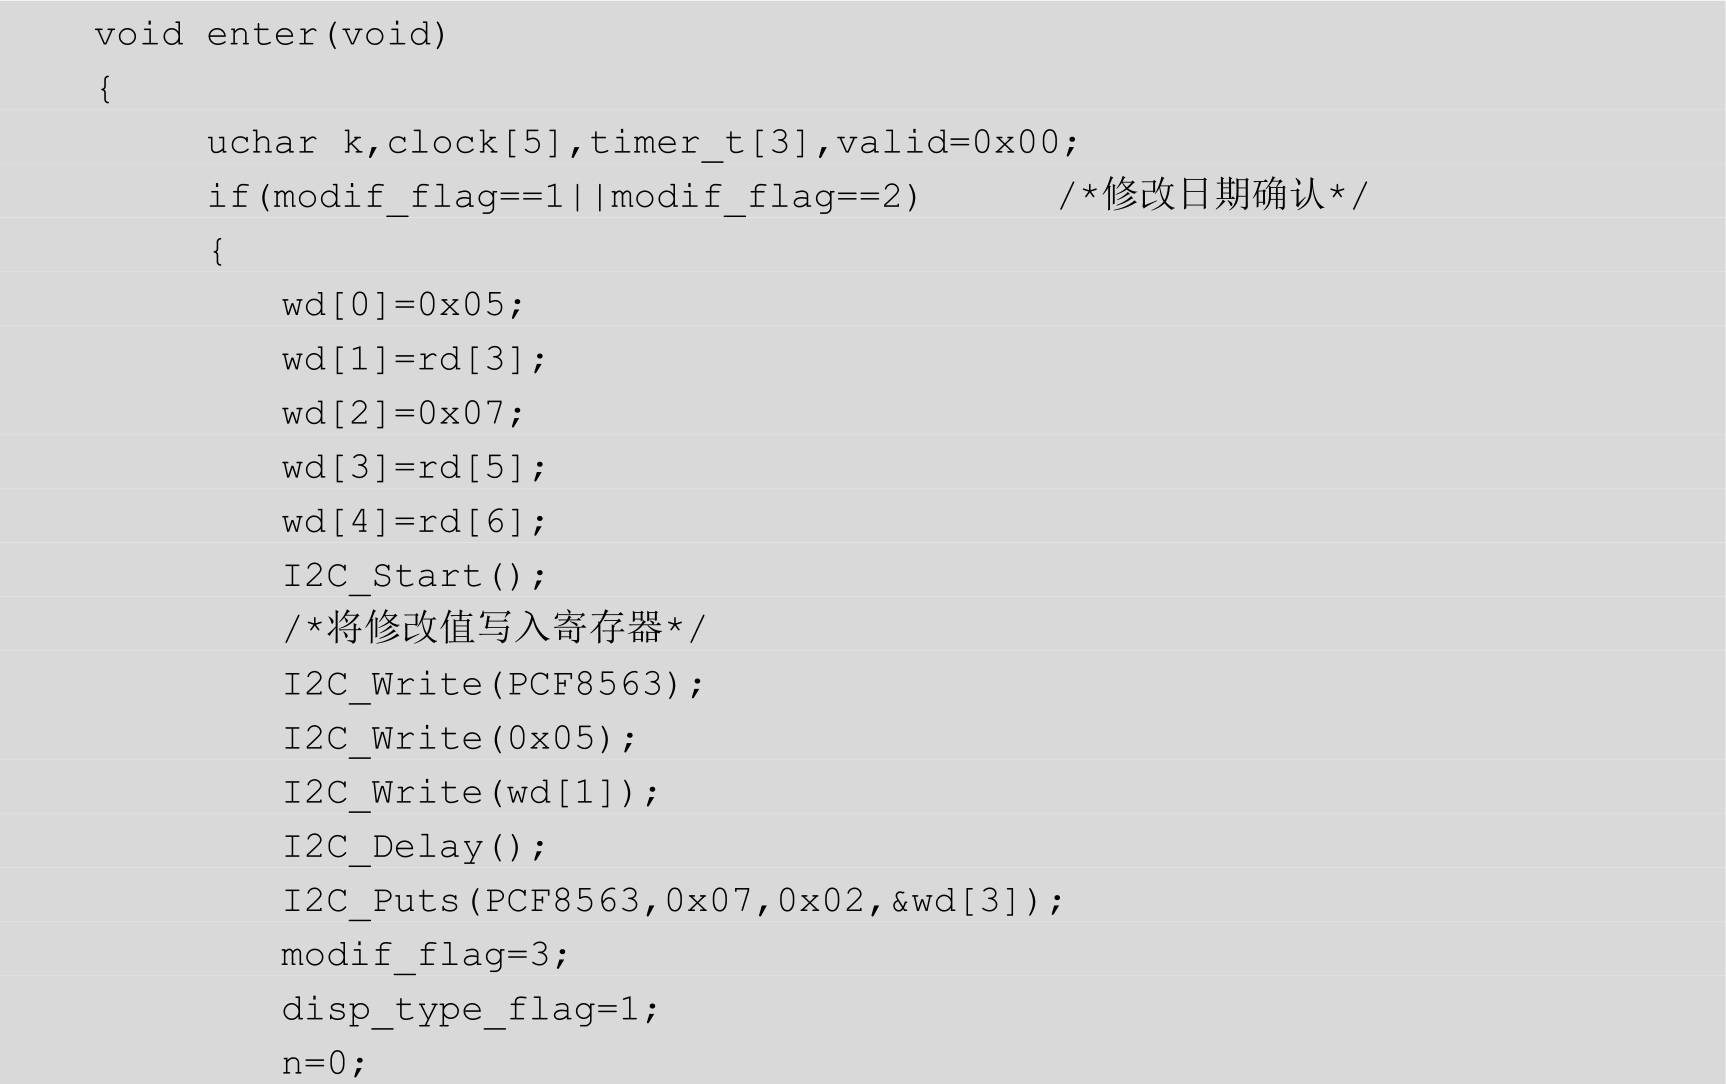The height and width of the screenshot is (1084, 1726).
Task: Click the Chinese comment "修改日期确认"
Action: (x=1213, y=195)
